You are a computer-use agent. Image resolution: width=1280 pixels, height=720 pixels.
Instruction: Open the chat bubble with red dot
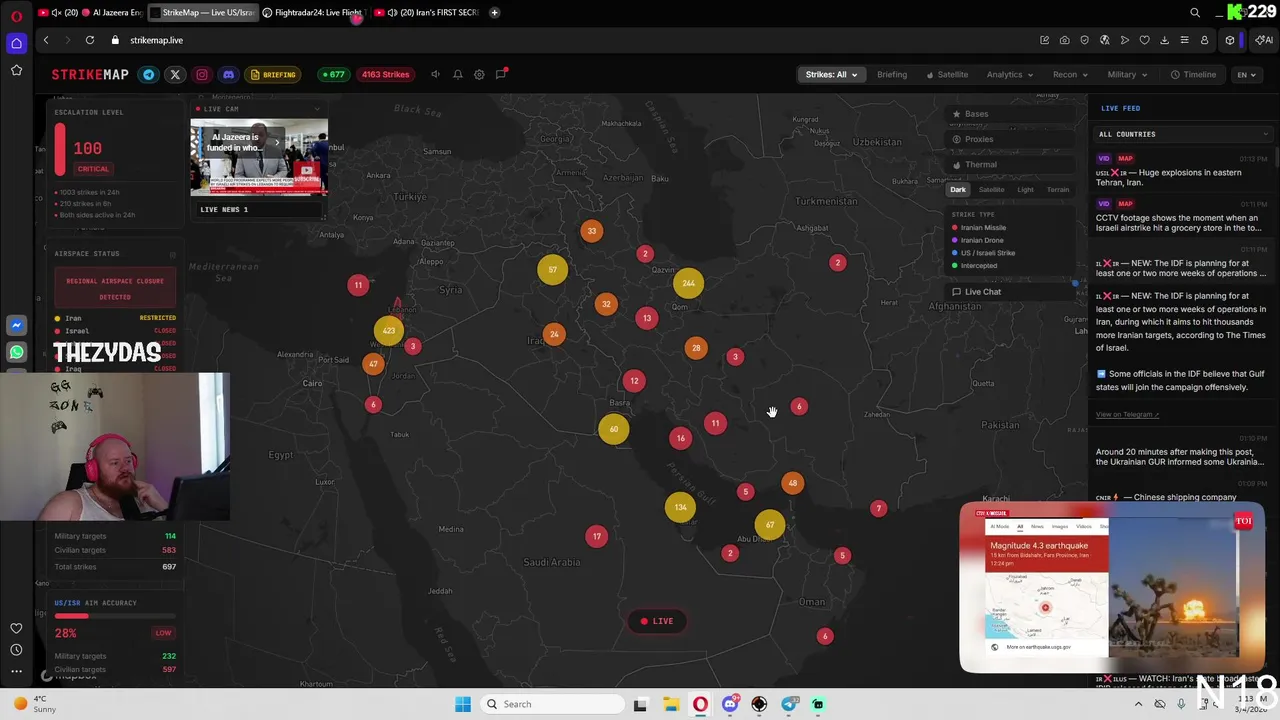[501, 74]
